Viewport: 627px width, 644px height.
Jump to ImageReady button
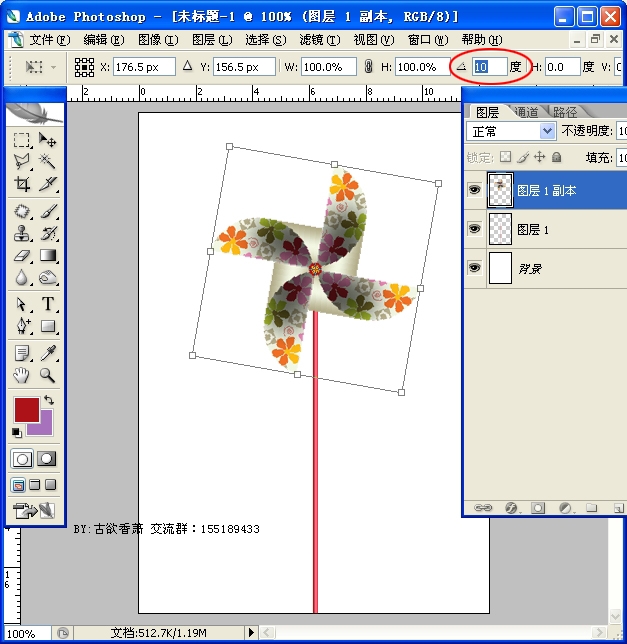point(34,511)
